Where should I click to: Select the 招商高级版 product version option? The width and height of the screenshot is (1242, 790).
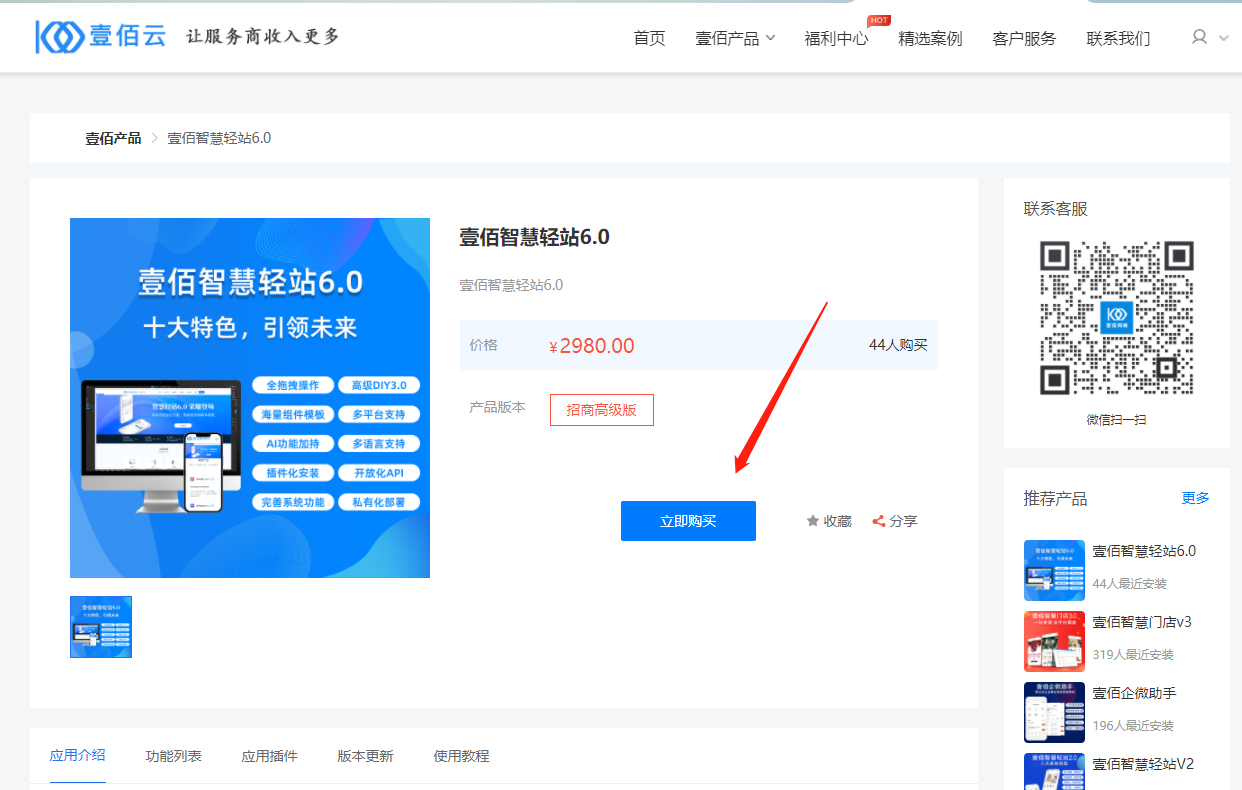(x=602, y=410)
